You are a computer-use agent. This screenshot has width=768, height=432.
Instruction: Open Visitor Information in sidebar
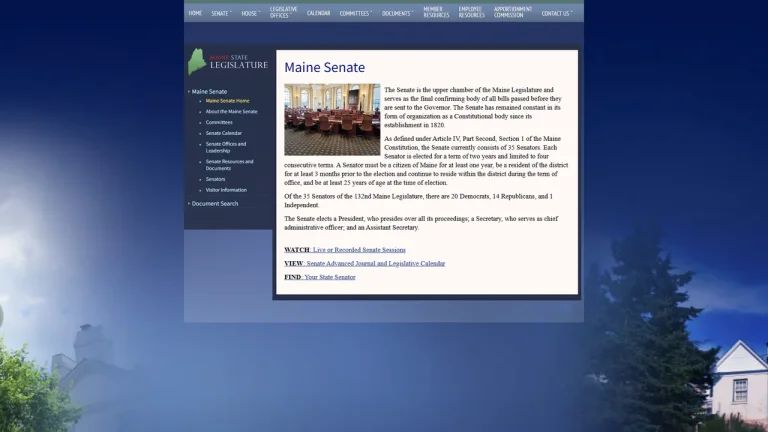[x=226, y=190]
